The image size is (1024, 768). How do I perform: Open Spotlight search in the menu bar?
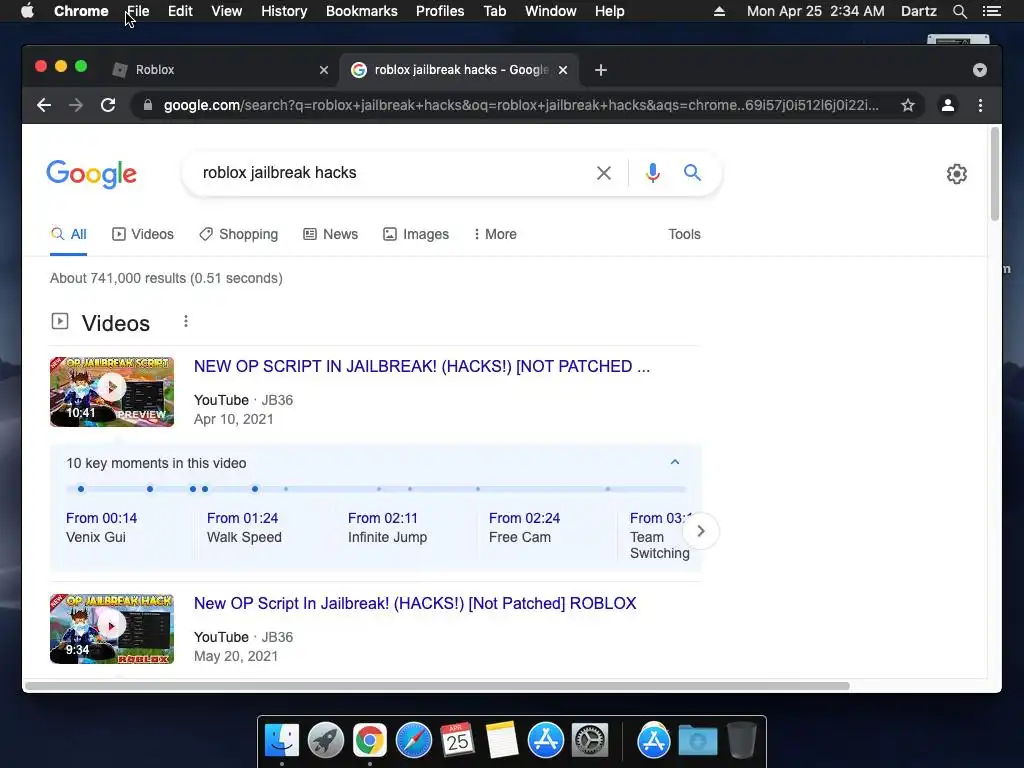coord(959,11)
